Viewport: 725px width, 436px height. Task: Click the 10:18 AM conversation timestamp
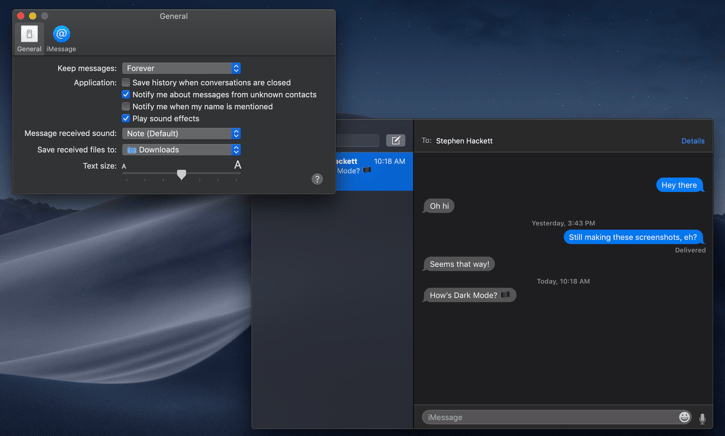point(389,161)
